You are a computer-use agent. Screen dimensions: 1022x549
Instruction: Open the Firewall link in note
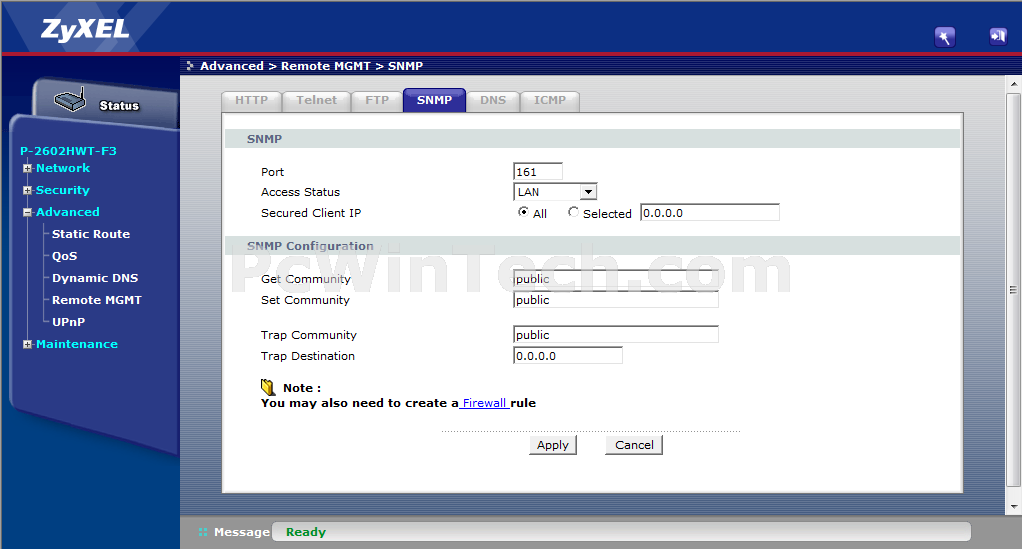[x=484, y=403]
